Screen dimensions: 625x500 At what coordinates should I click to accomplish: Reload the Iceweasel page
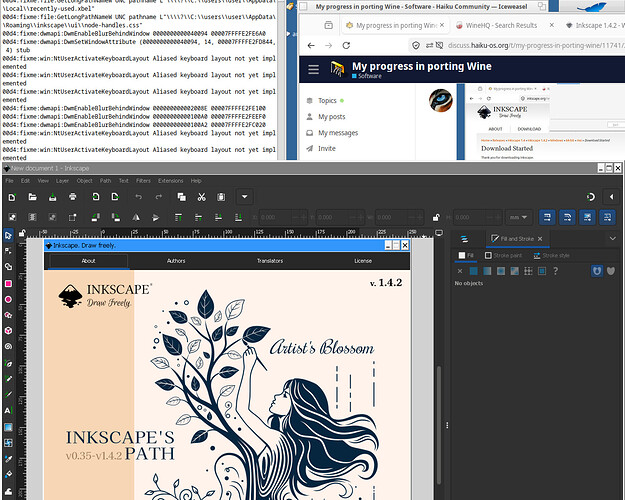tap(346, 45)
